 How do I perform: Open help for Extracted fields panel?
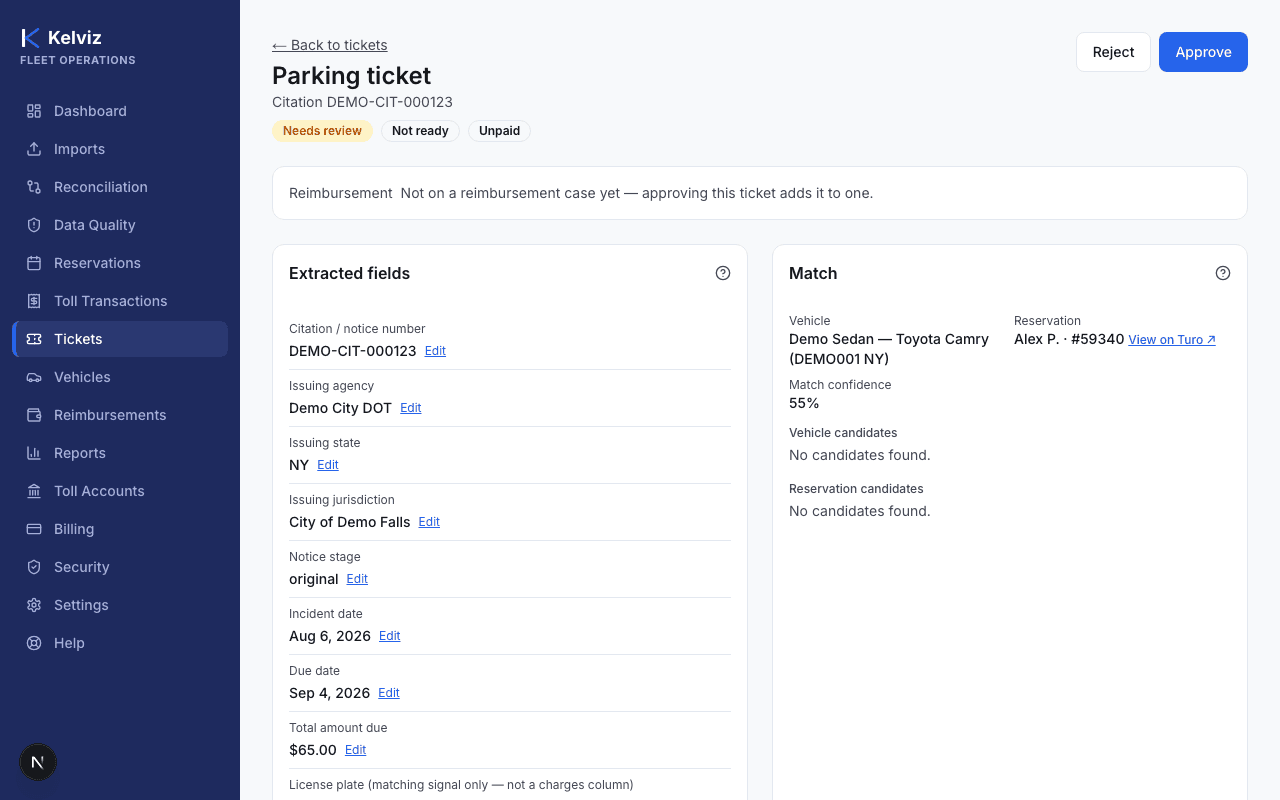pos(723,273)
